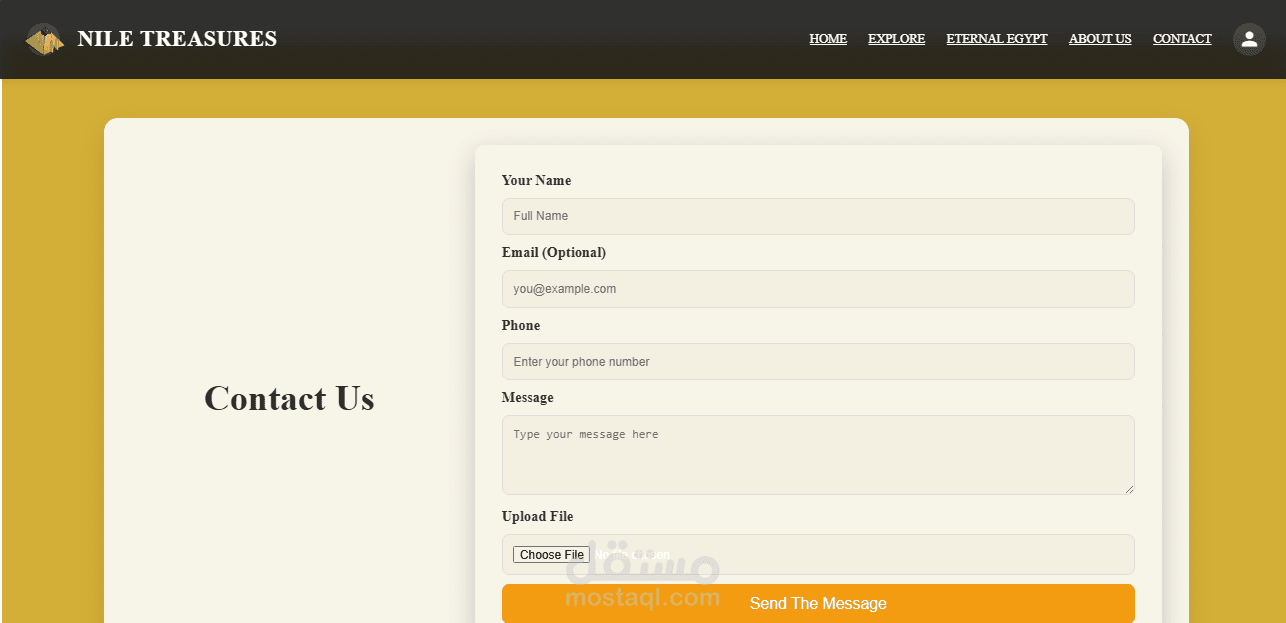1286x623 pixels.
Task: Click the Choose File button
Action: tap(551, 555)
